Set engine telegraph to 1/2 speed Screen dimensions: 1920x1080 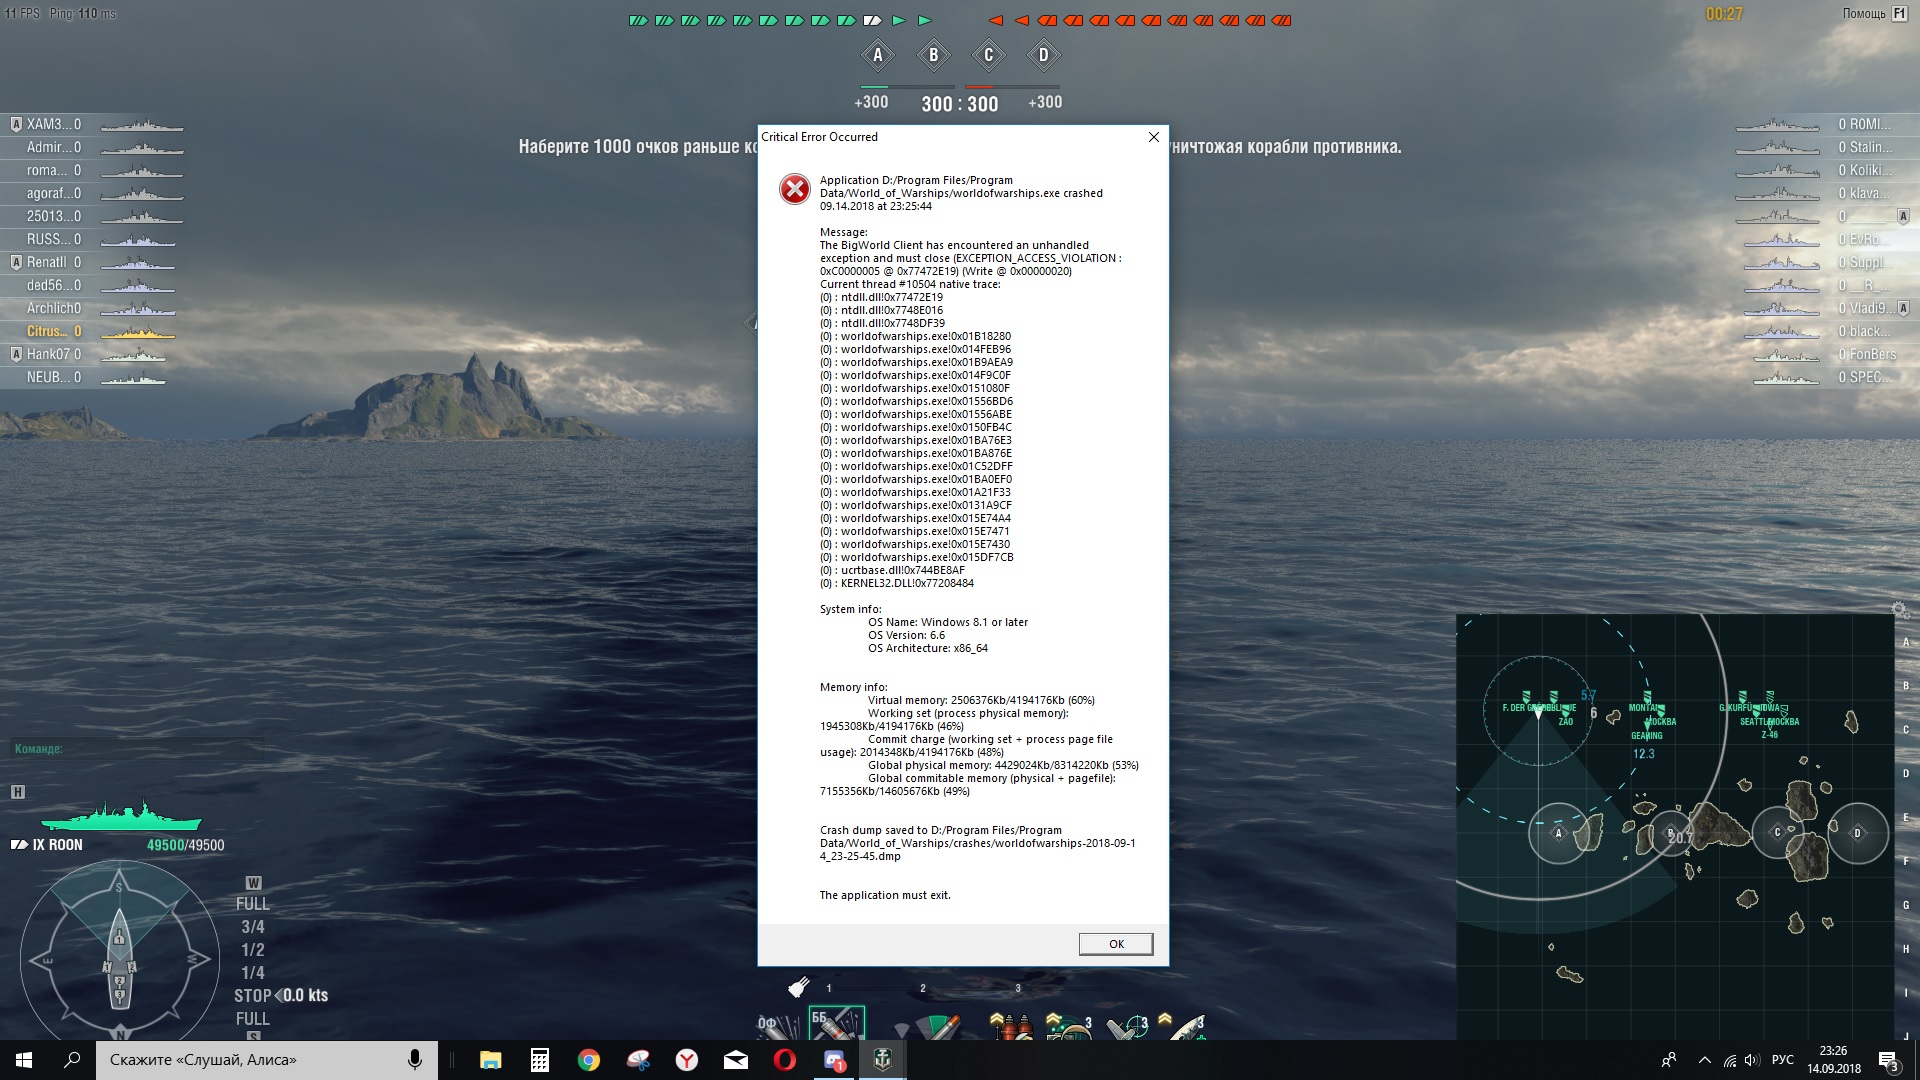click(253, 950)
